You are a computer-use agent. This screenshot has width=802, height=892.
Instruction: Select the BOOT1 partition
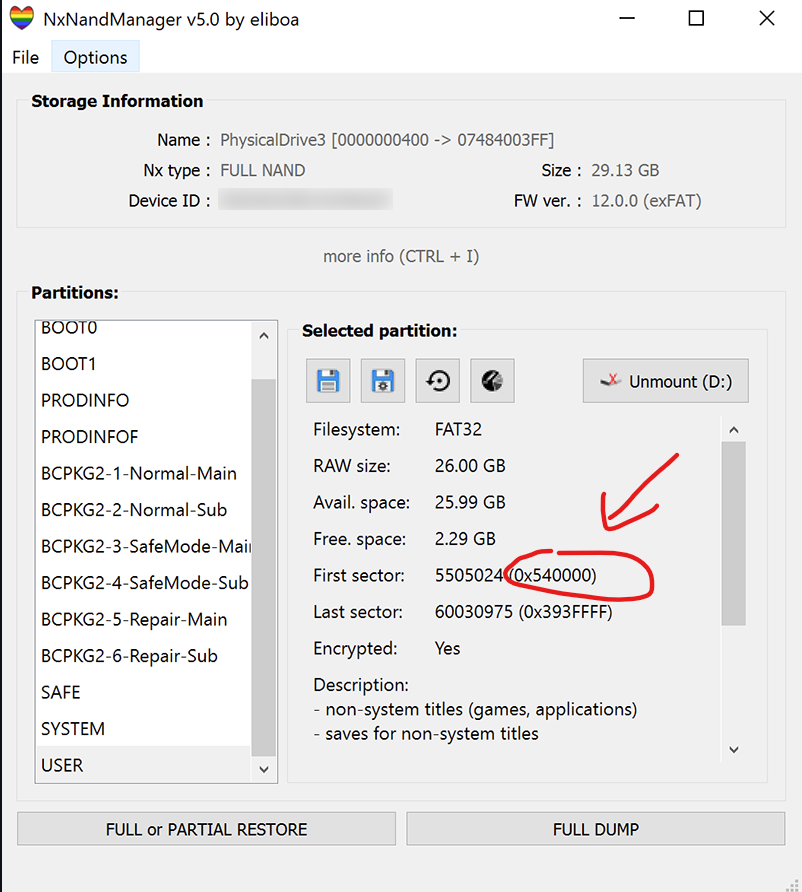click(143, 364)
